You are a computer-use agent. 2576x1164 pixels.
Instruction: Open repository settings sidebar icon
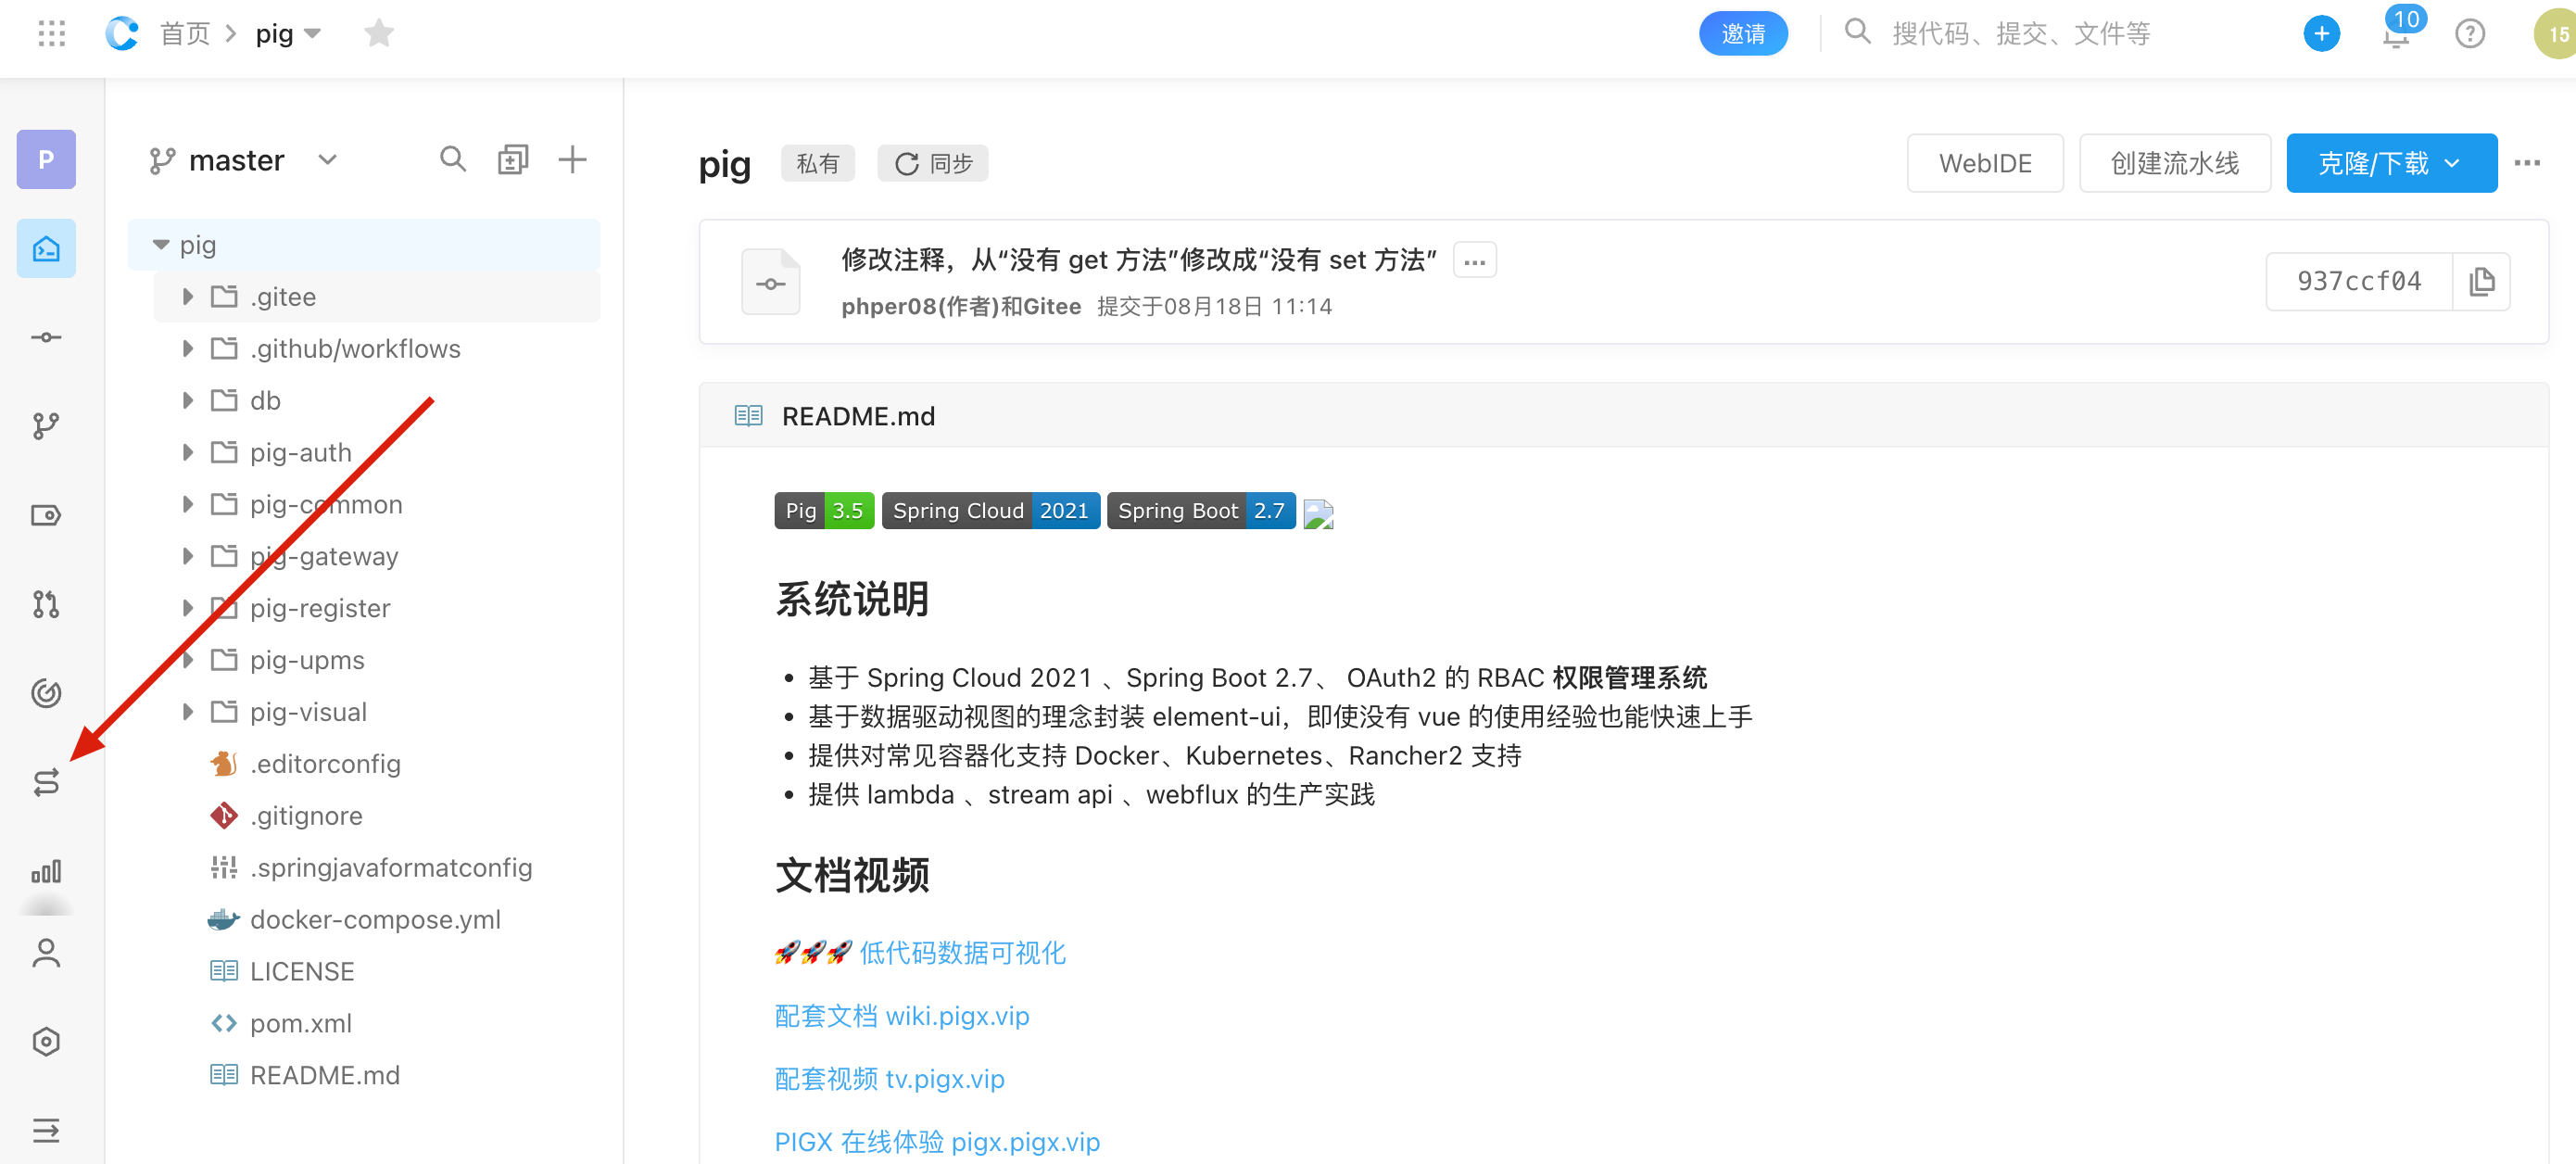point(46,1042)
